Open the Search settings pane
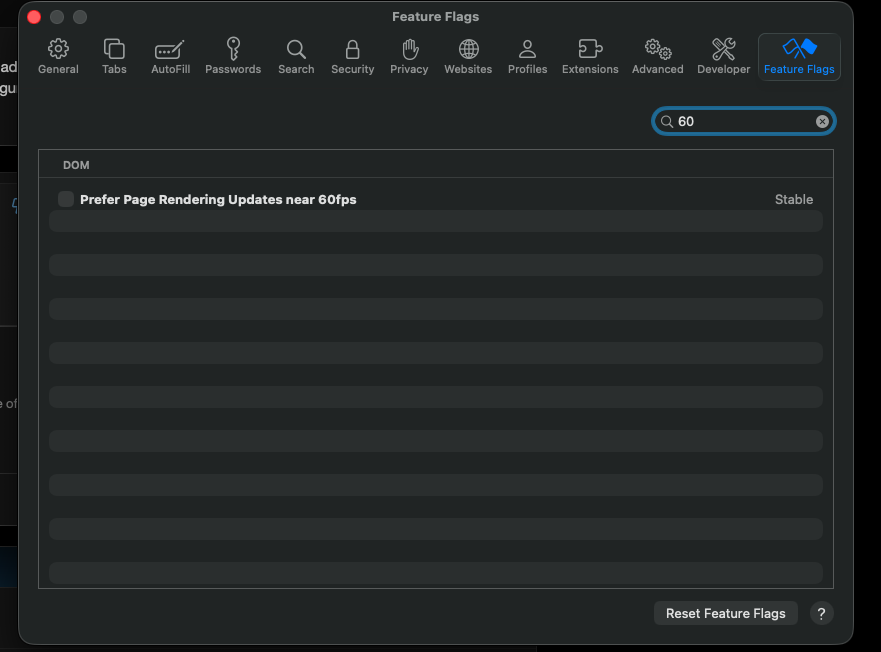This screenshot has width=881, height=652. (296, 57)
